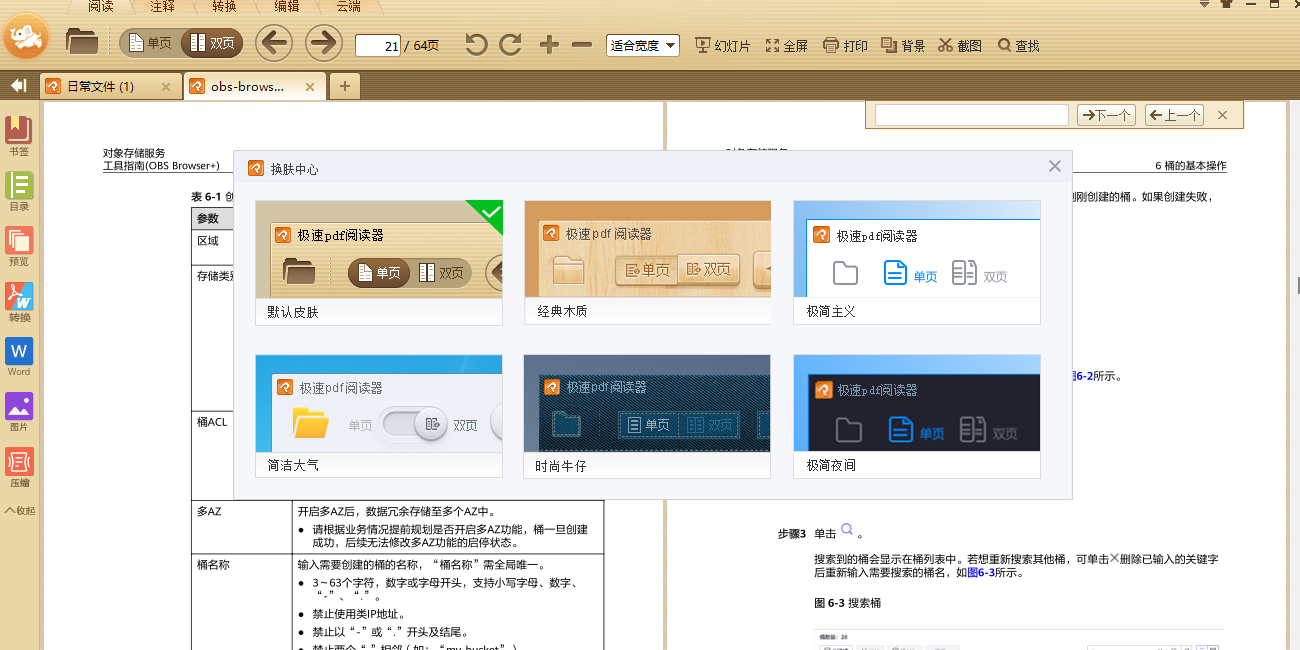
Task: Take a screenshot (截图)
Action: click(x=960, y=46)
